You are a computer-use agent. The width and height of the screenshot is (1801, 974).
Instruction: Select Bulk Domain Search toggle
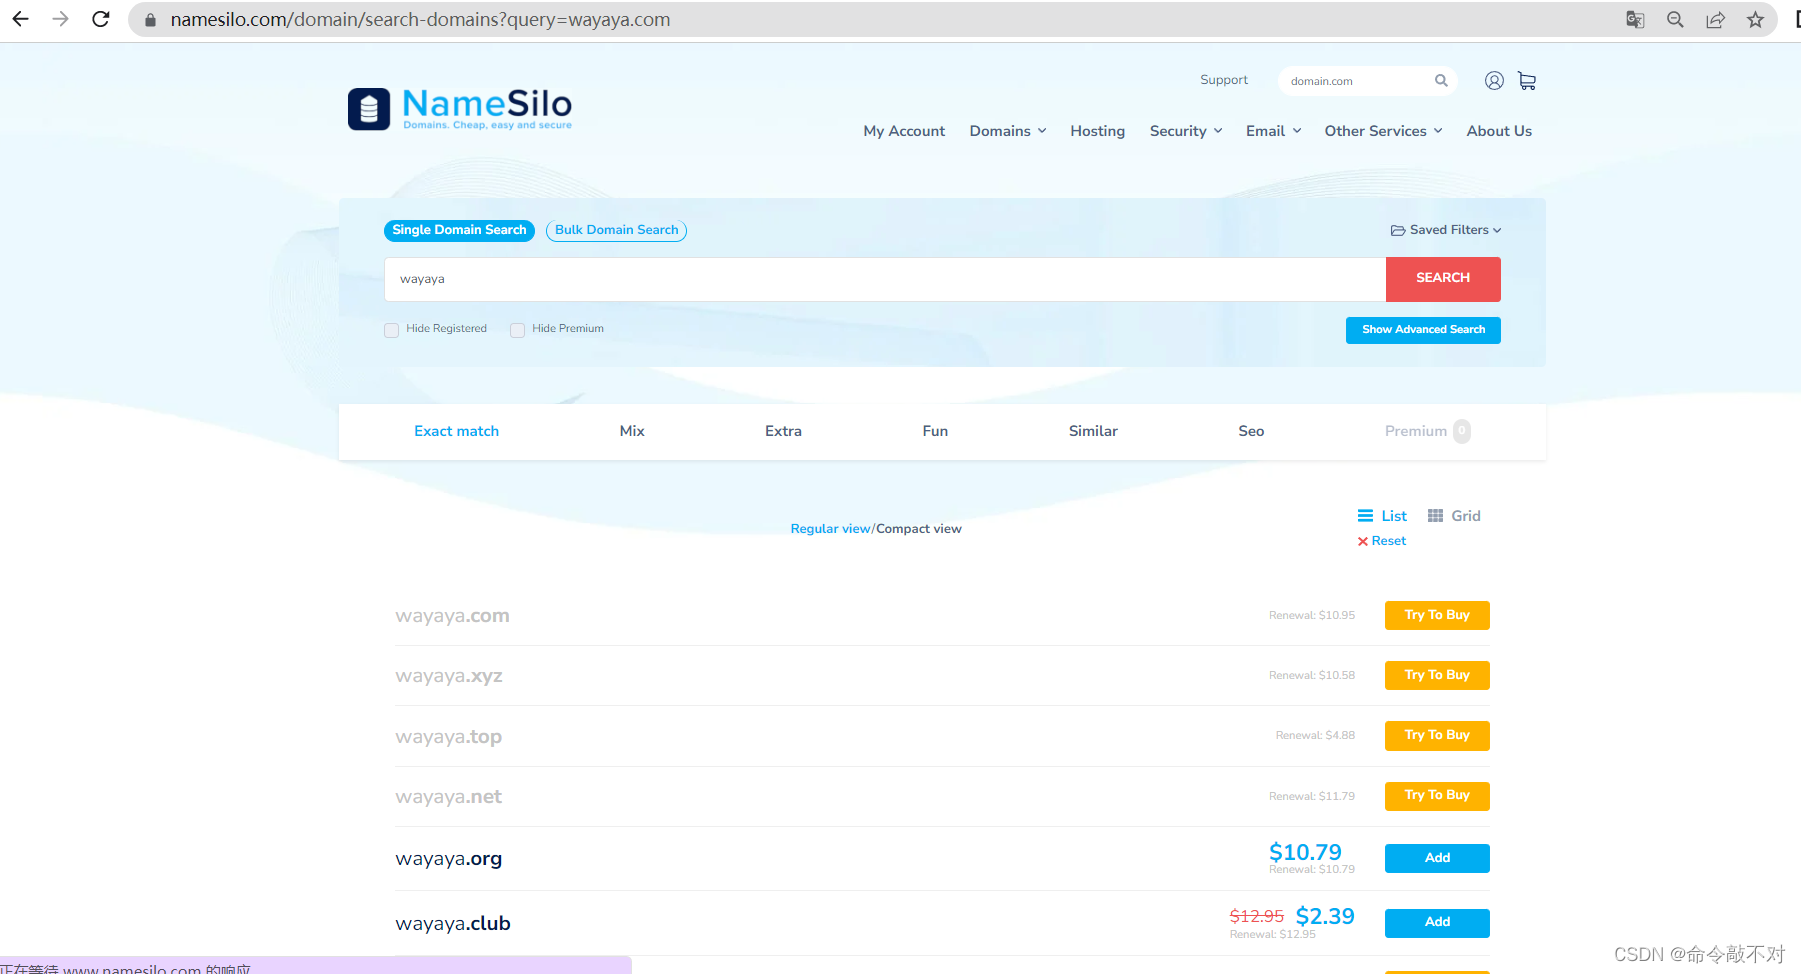pyautogui.click(x=616, y=230)
